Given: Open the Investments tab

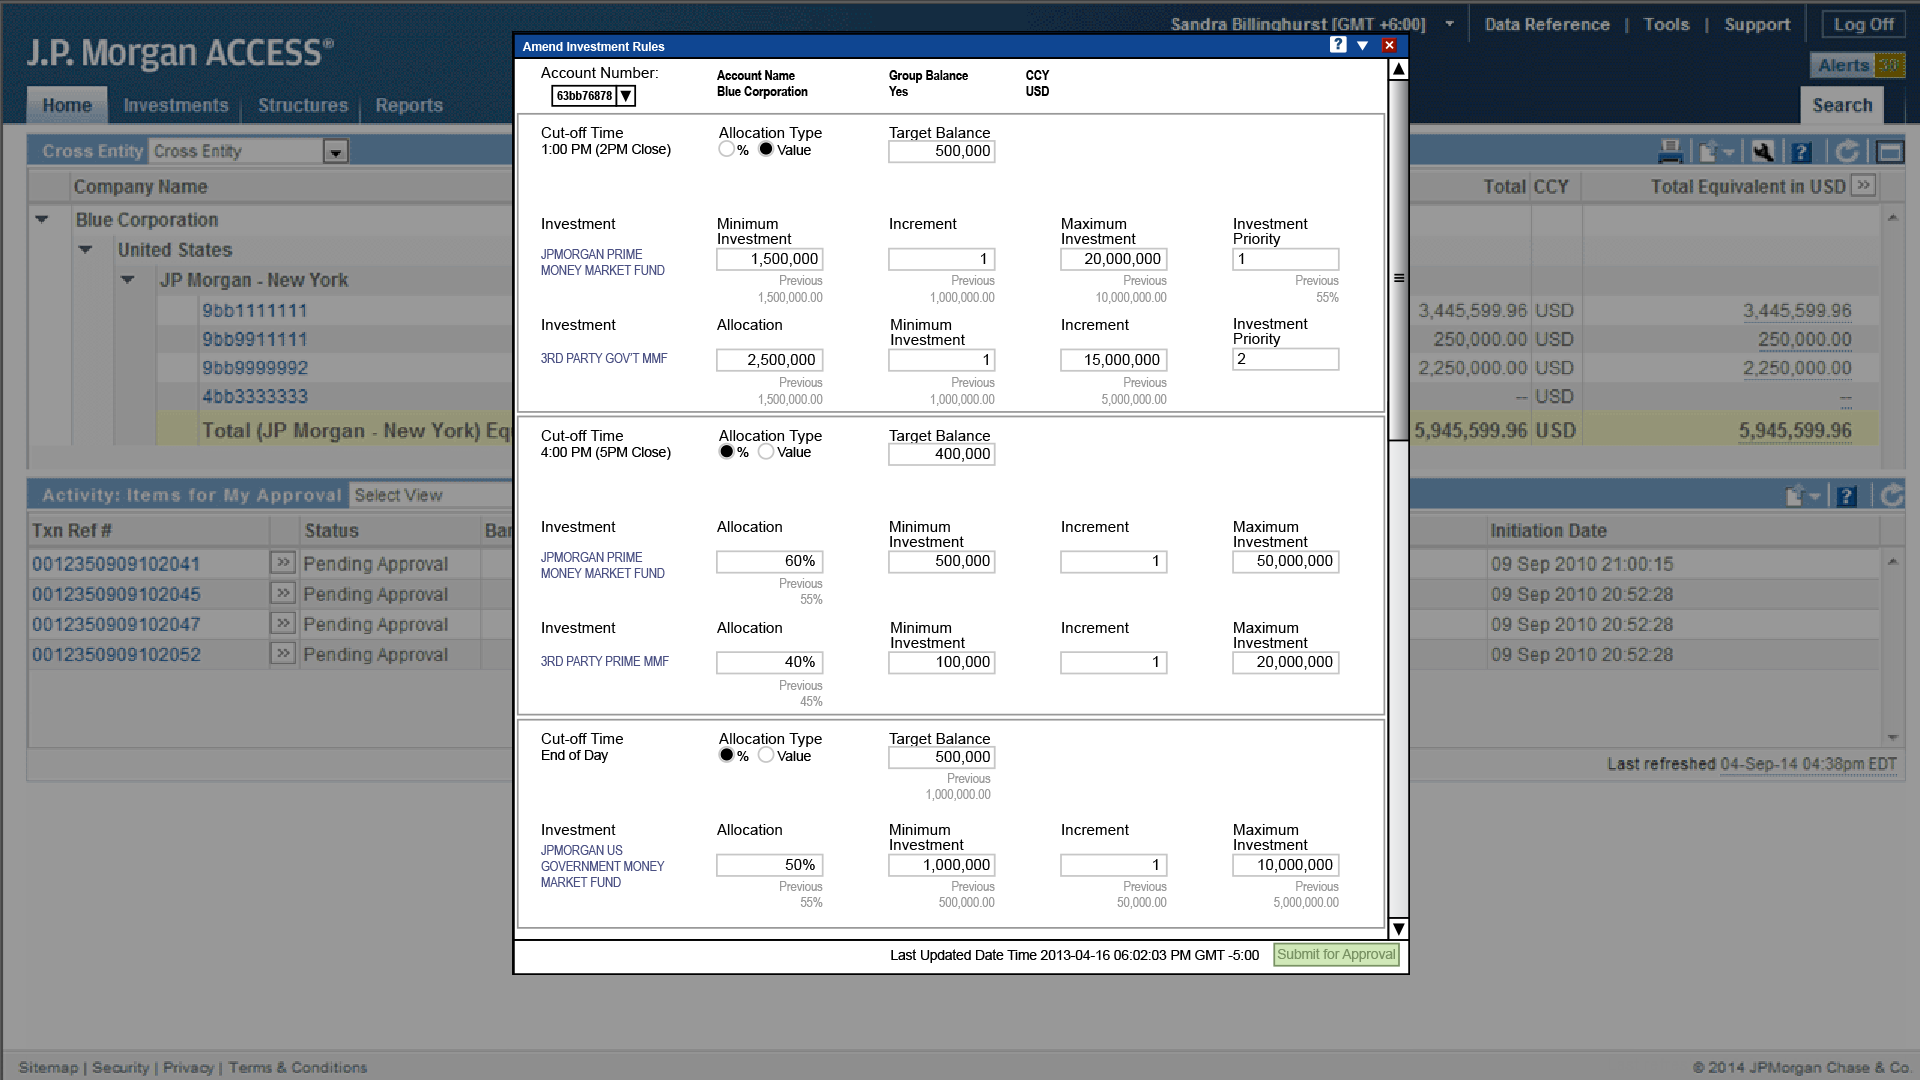Looking at the screenshot, I should click(175, 105).
